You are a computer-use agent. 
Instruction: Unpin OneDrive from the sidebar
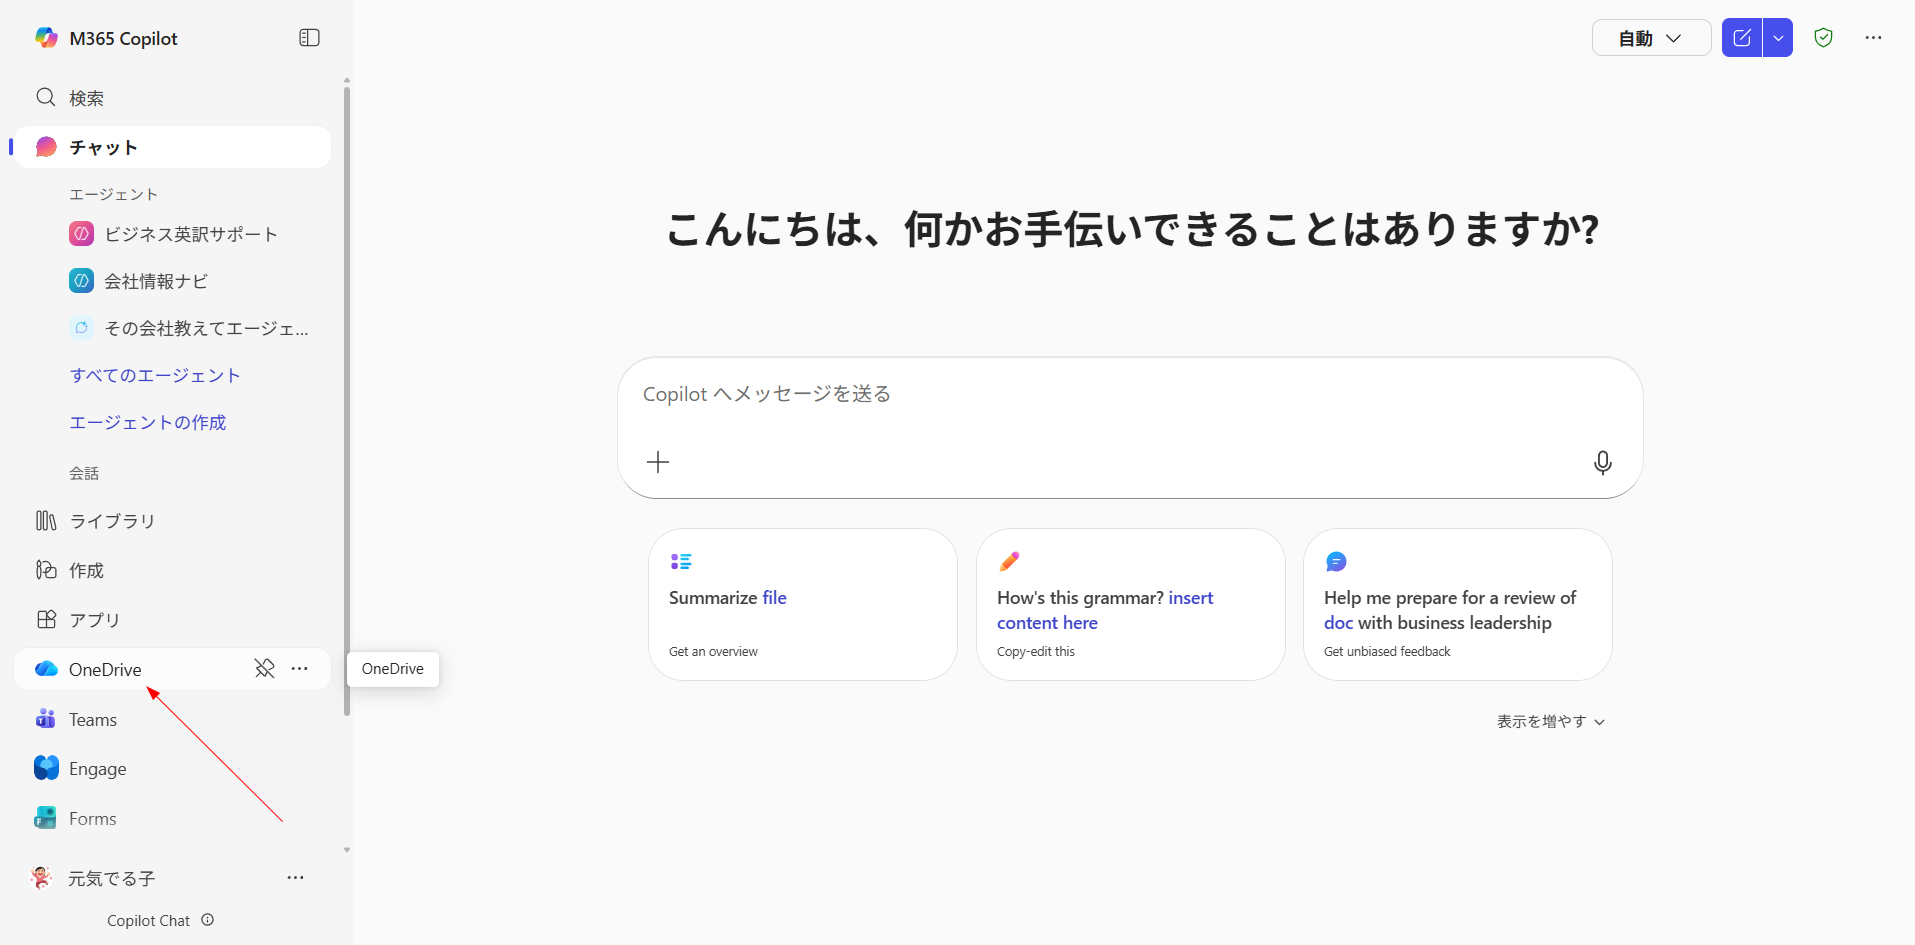(x=264, y=668)
